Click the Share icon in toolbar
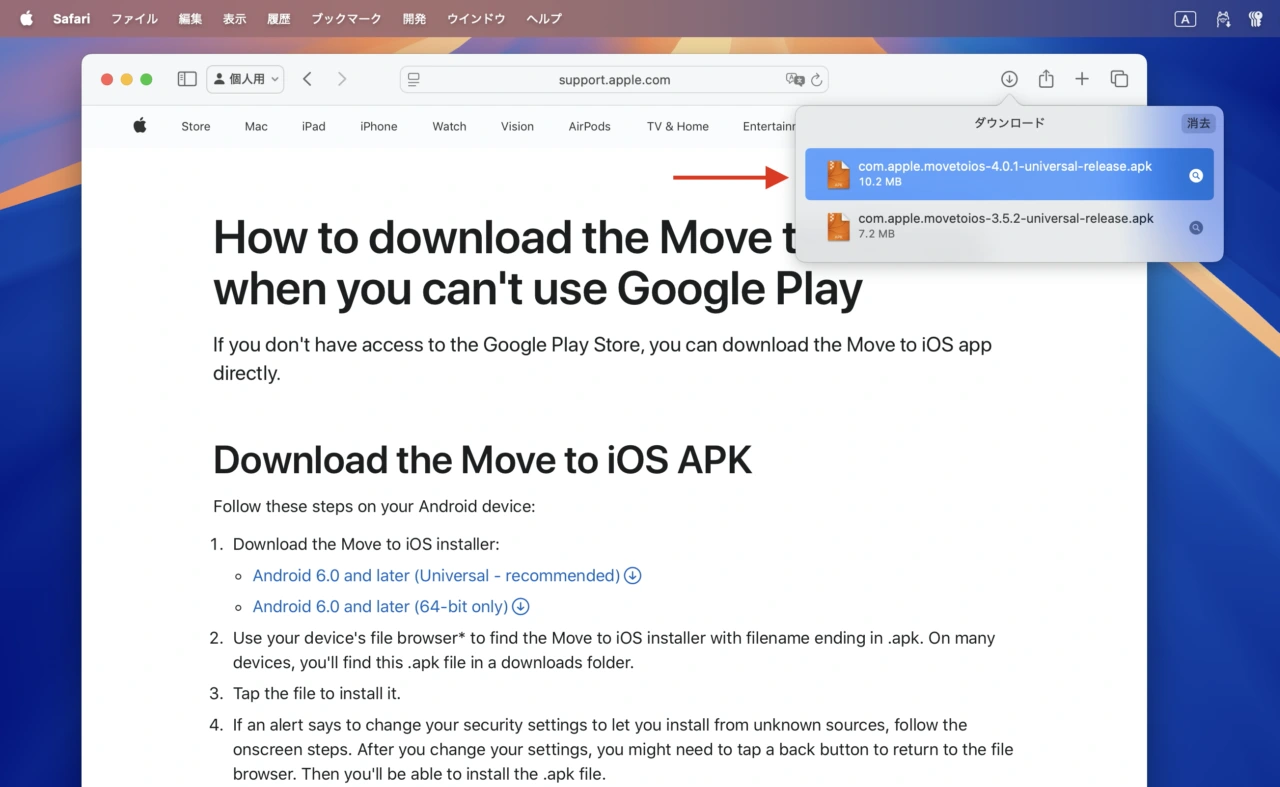The image size is (1280, 787). pos(1046,79)
